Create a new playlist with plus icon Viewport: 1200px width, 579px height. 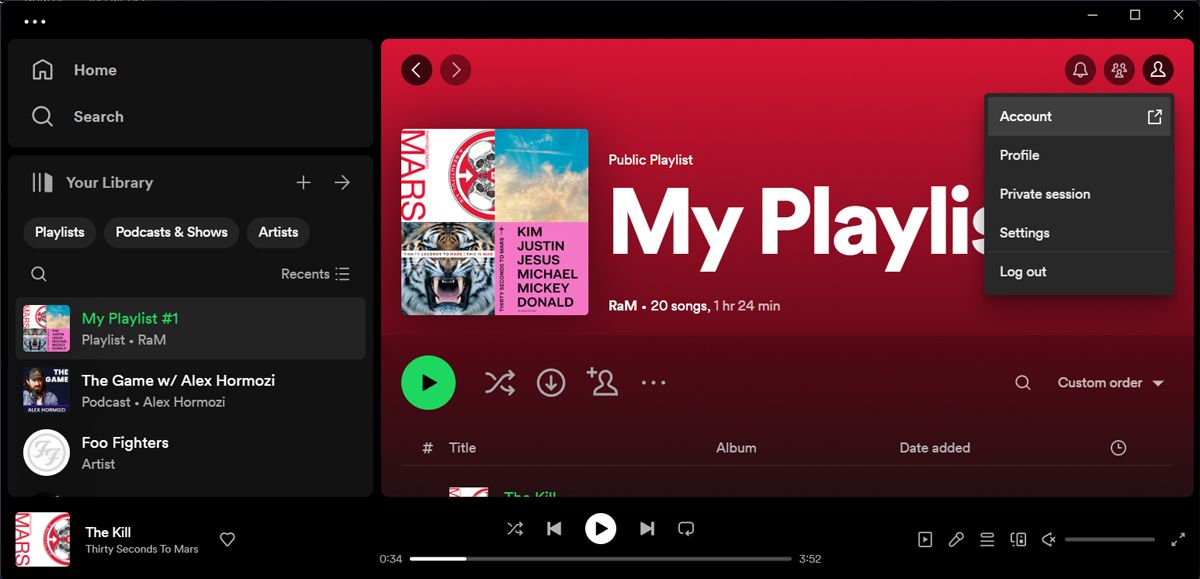coord(304,182)
